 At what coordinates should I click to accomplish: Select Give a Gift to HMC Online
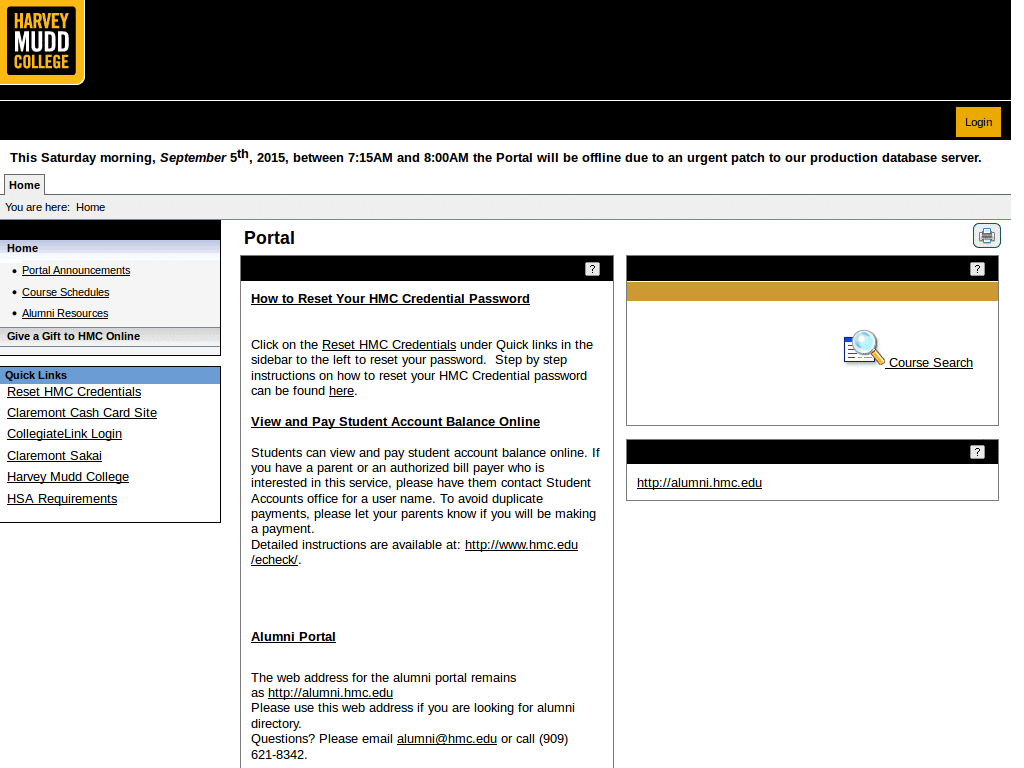click(110, 336)
